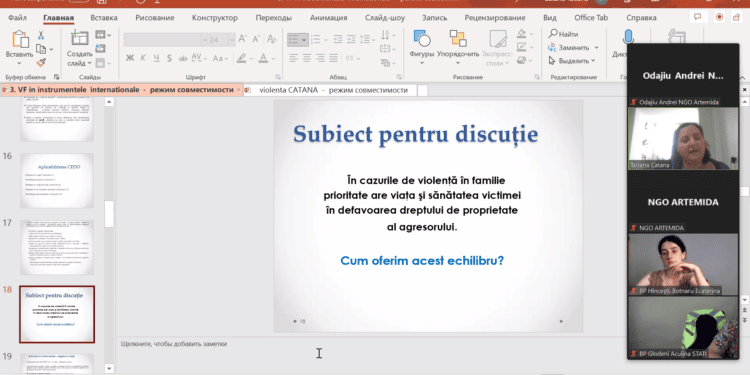Viewport: 750px width, 375px height.
Task: Align text right in Абзац group
Action: coord(320,58)
